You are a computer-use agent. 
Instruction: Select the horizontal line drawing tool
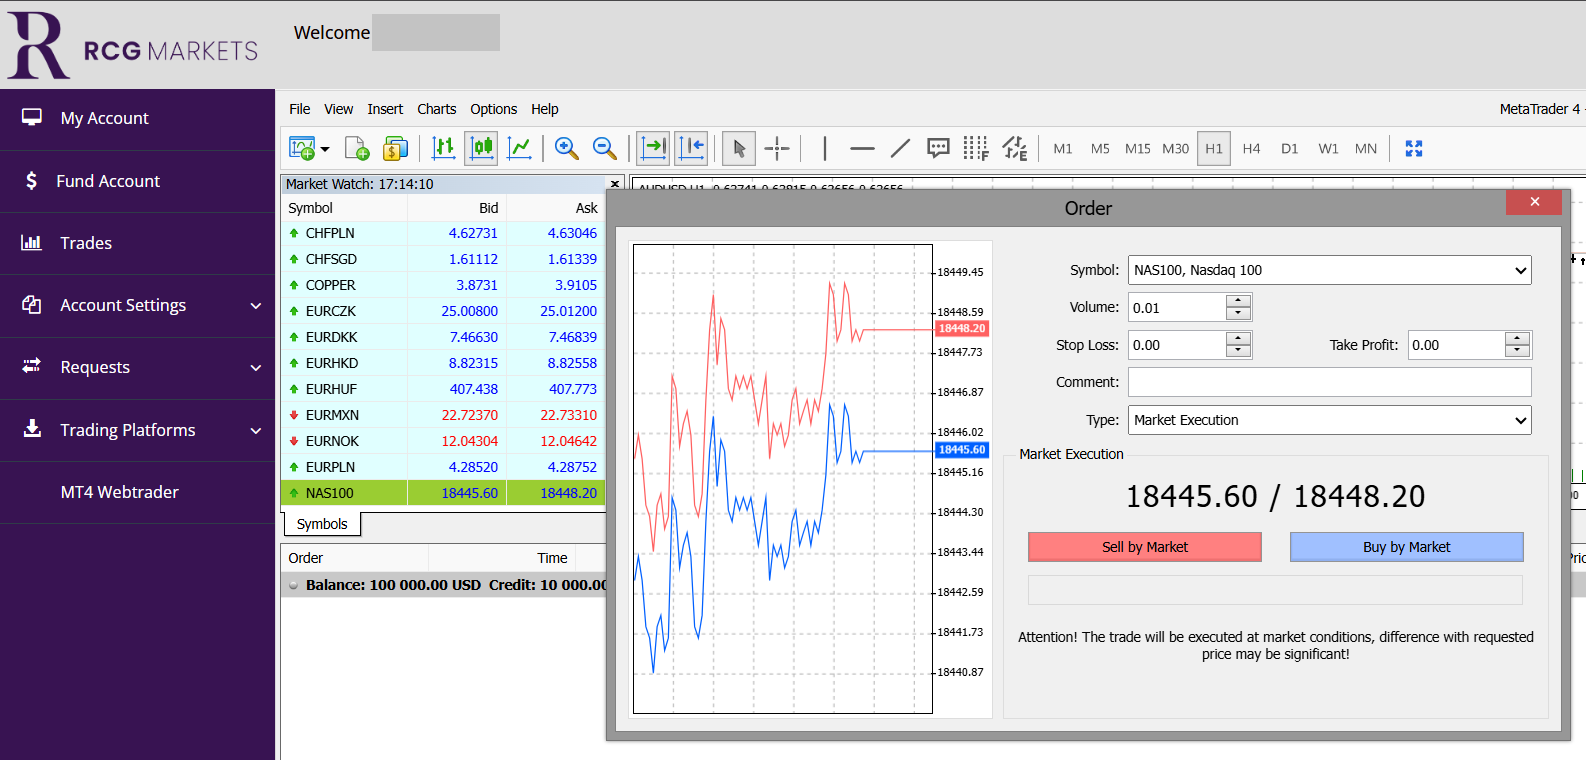tap(862, 148)
